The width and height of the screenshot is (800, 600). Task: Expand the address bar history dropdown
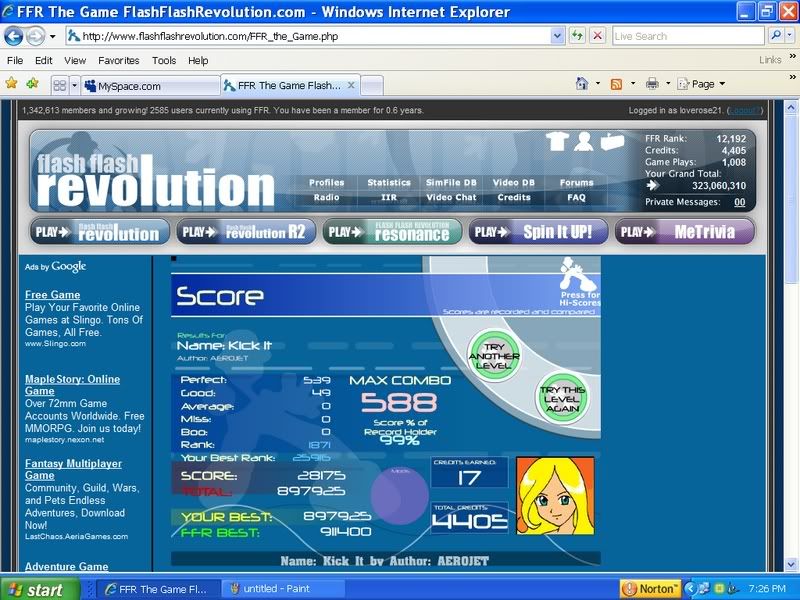click(x=558, y=36)
